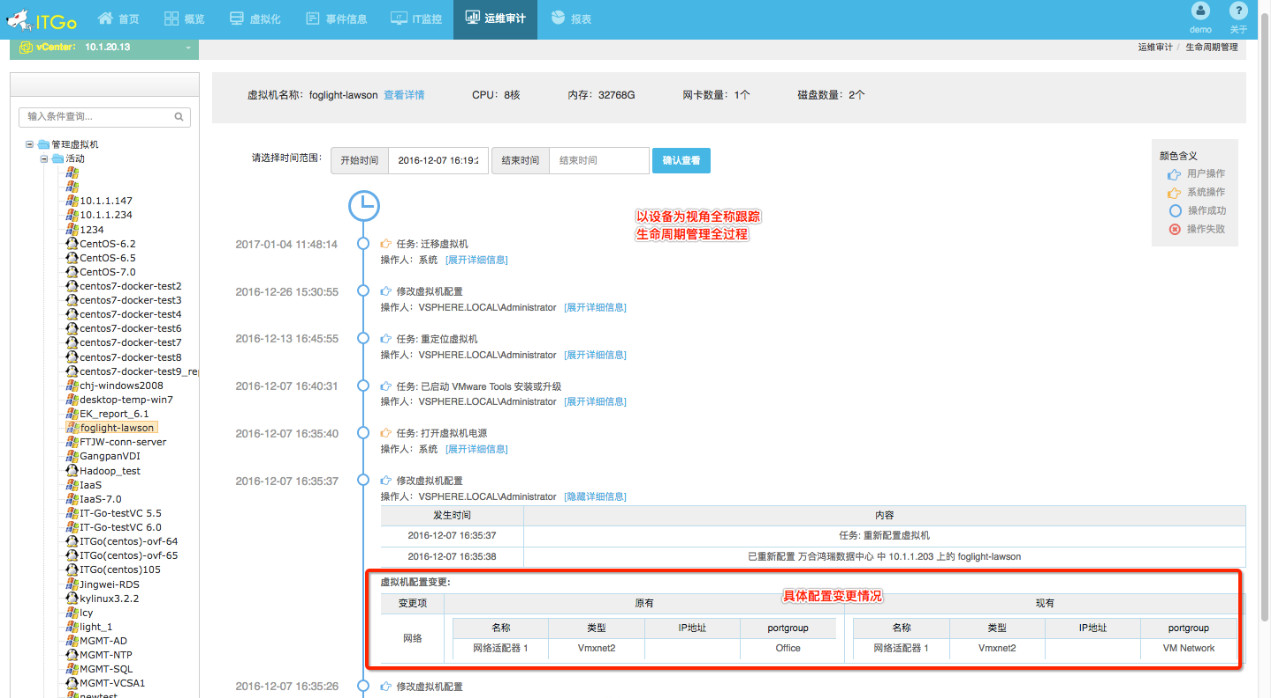
Task: Select the MGMT-VCSA1 tree item
Action: (113, 683)
